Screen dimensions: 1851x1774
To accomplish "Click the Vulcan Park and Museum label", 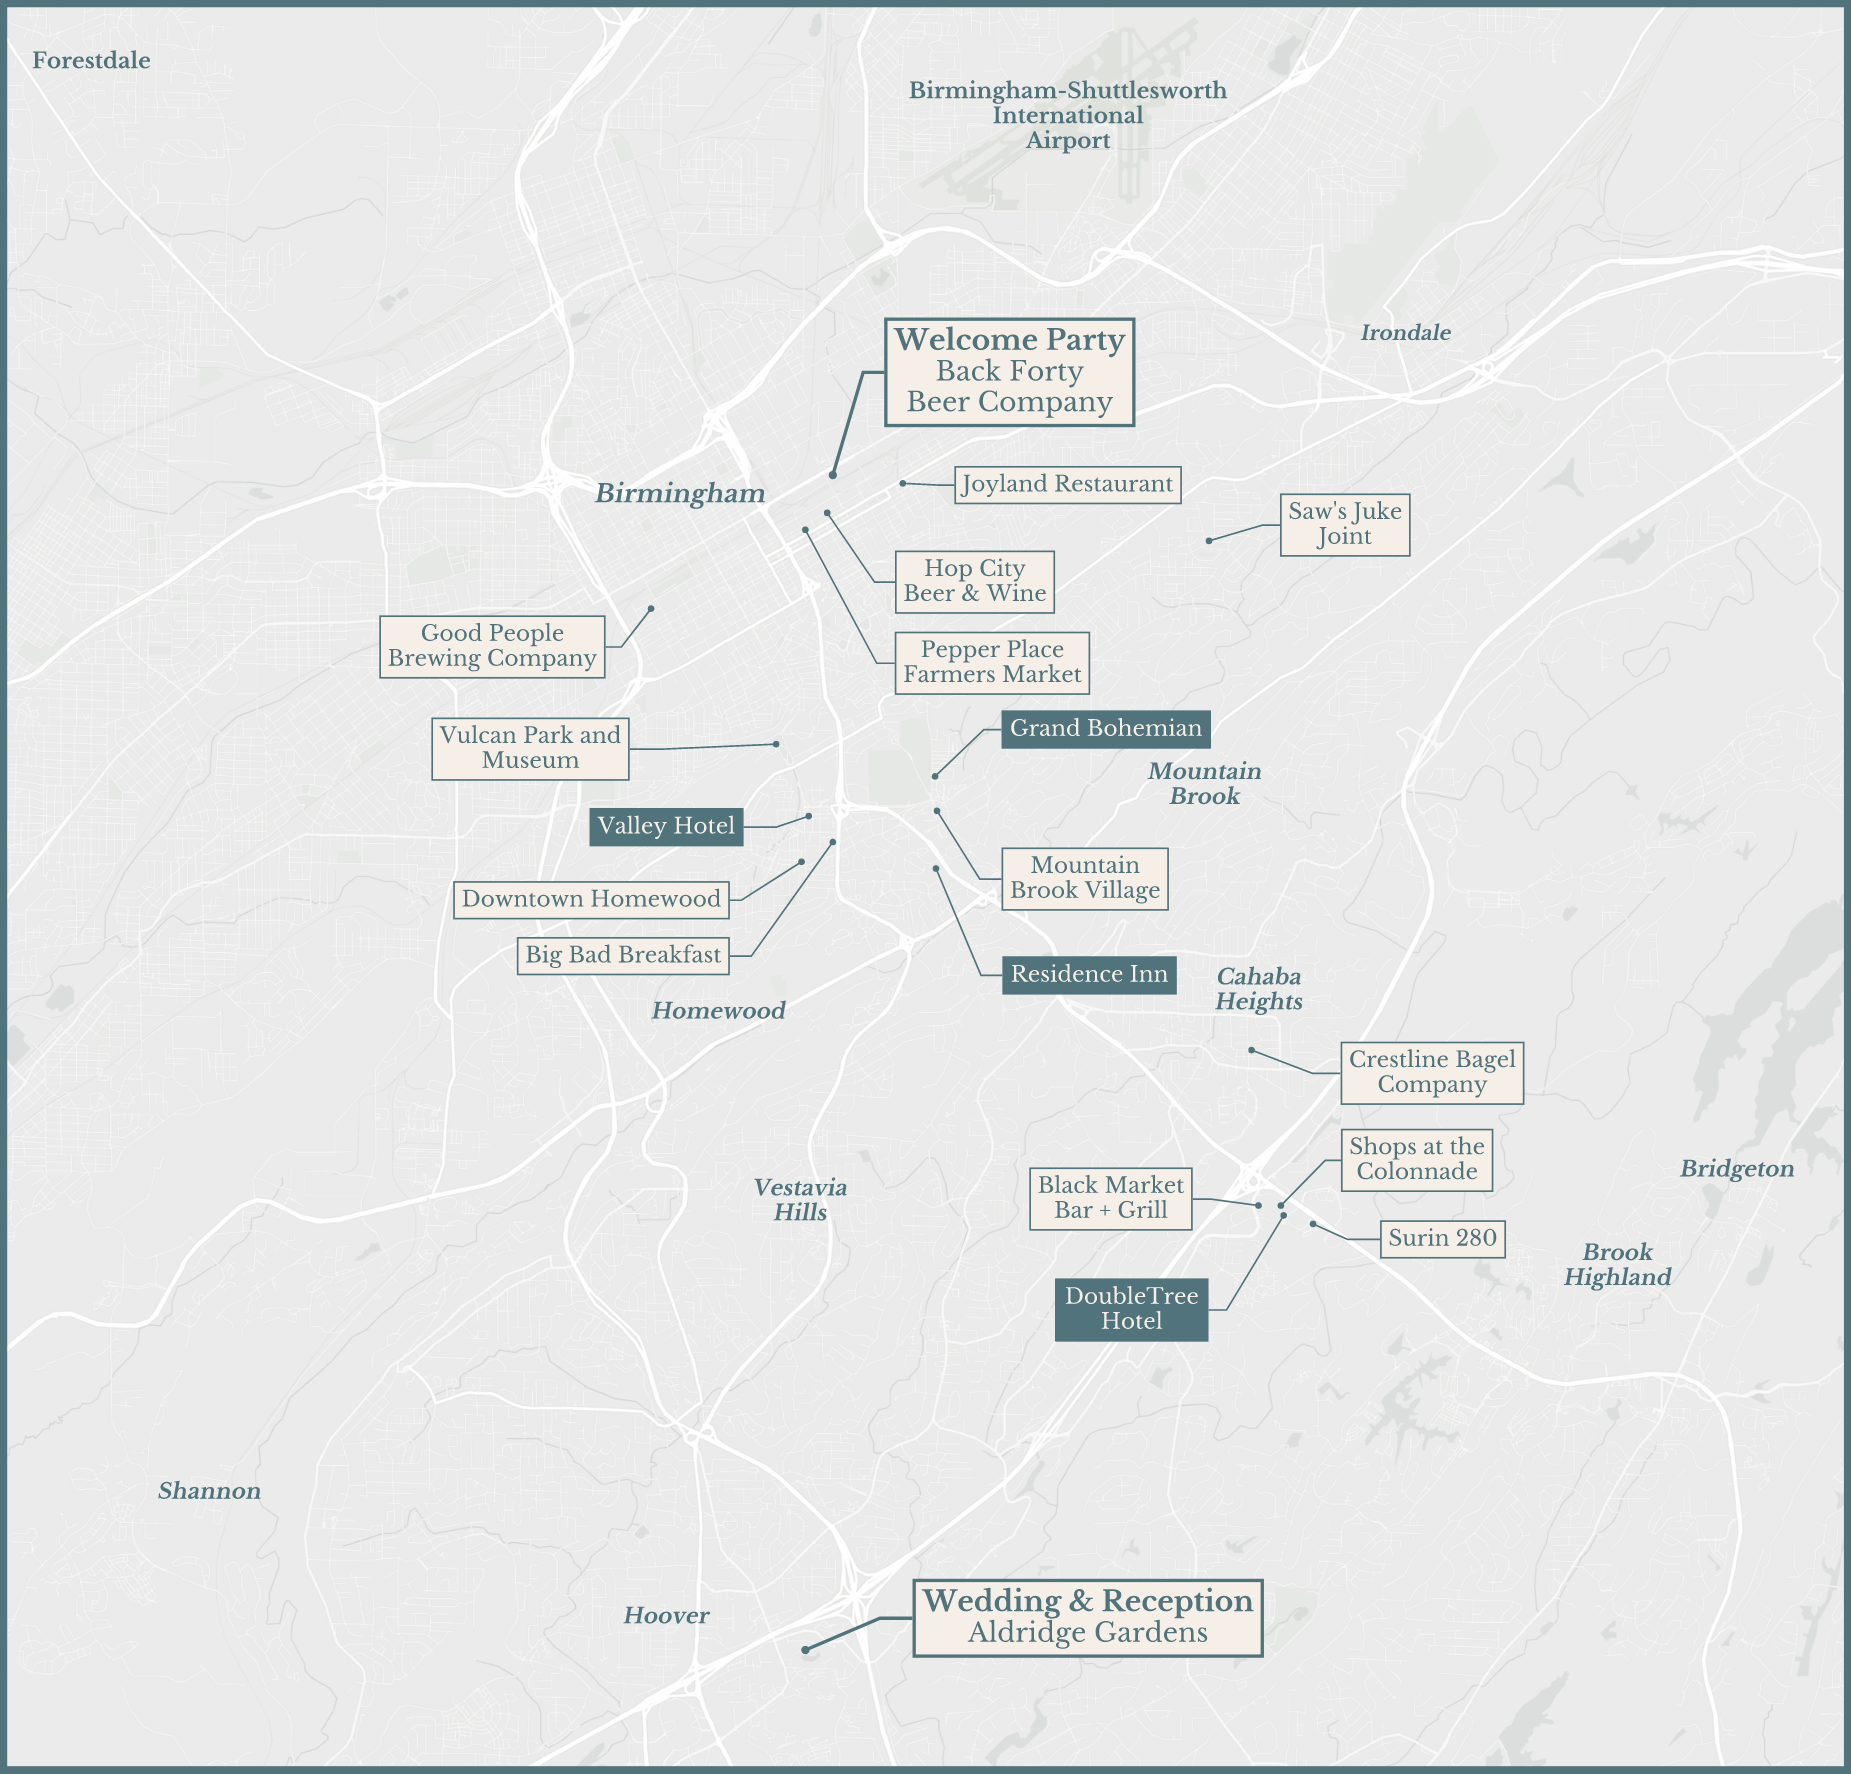I will pyautogui.click(x=530, y=748).
